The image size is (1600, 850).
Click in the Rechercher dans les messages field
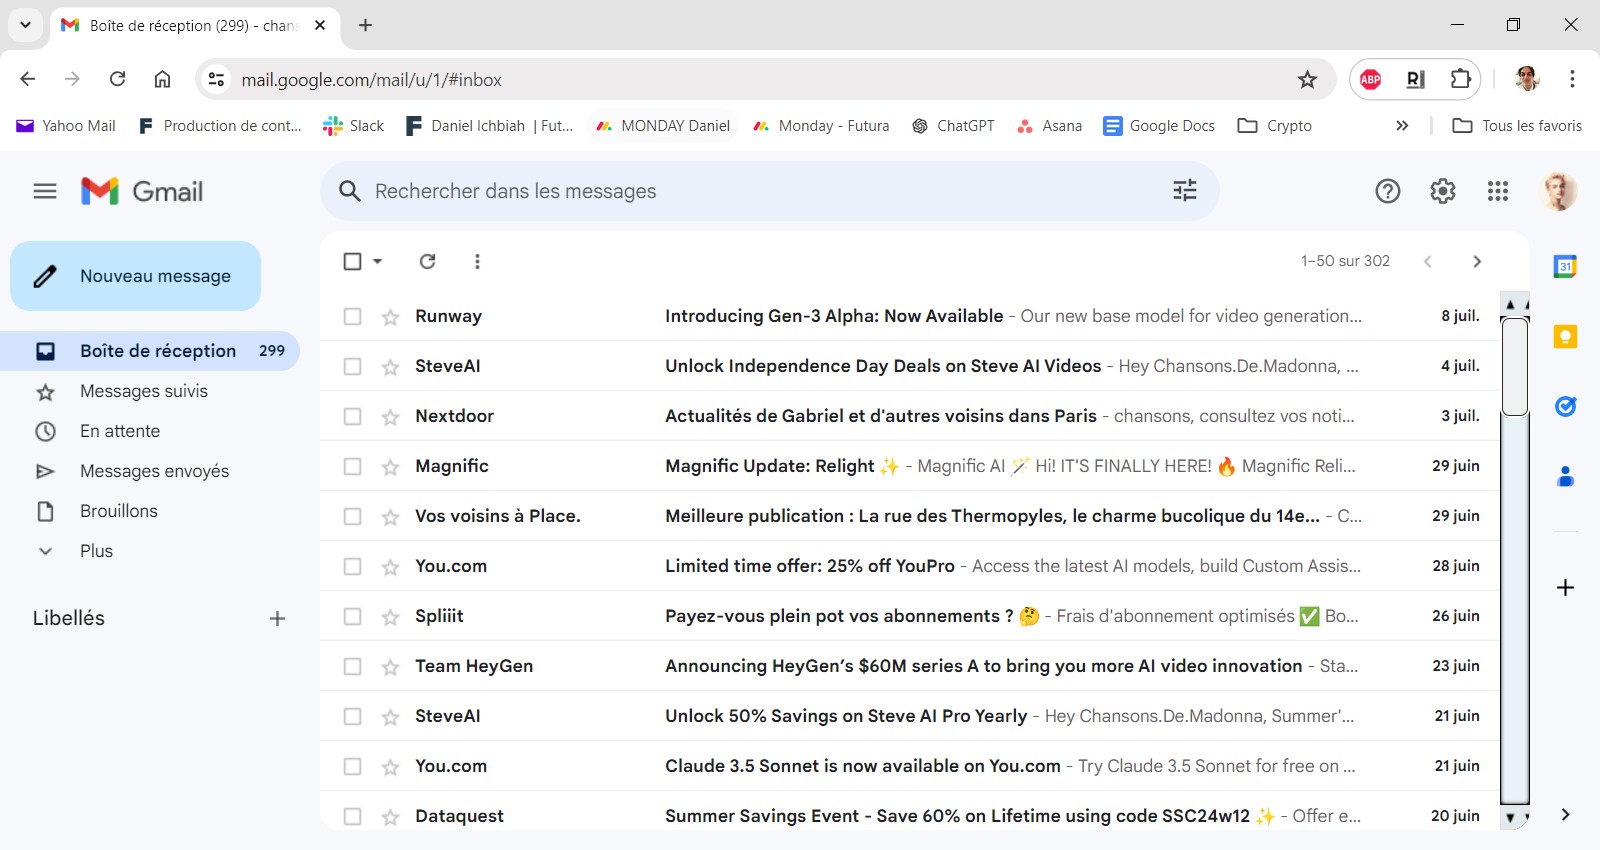coord(770,191)
